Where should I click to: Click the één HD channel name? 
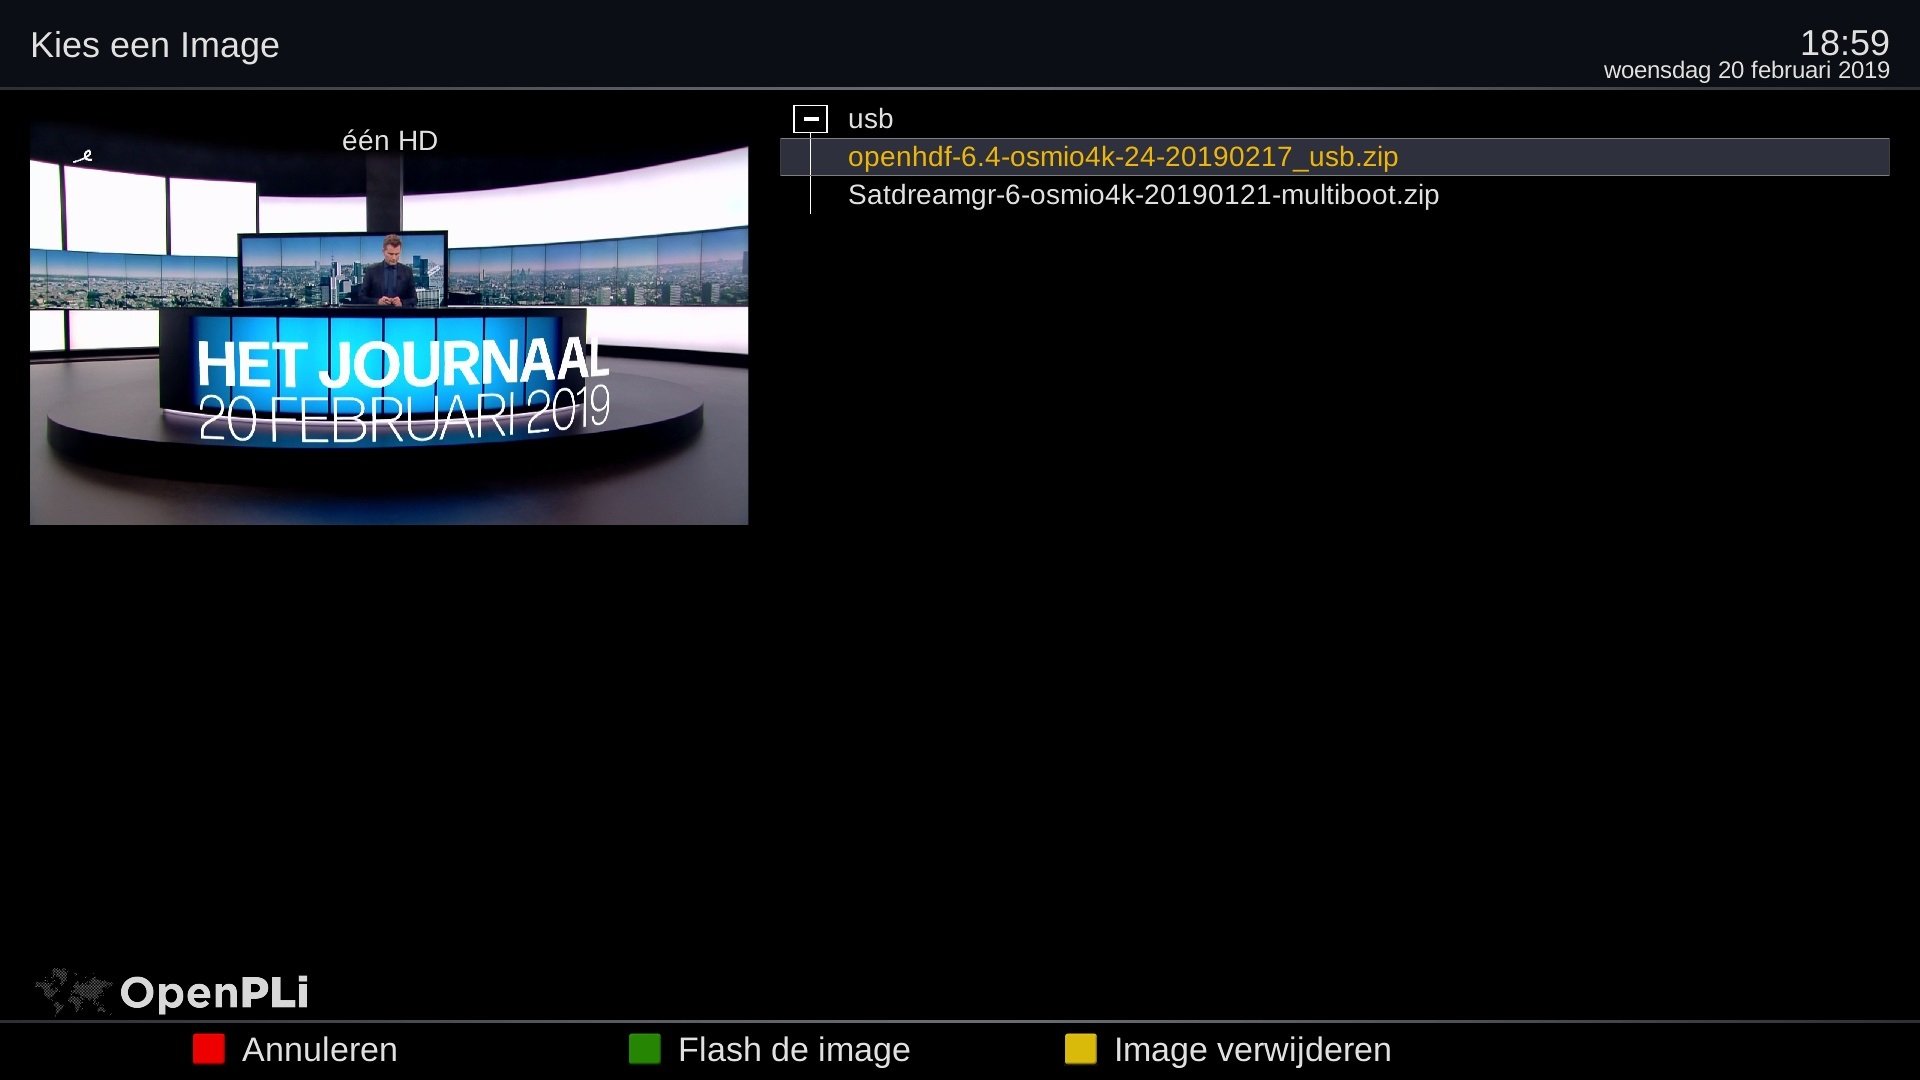[389, 141]
